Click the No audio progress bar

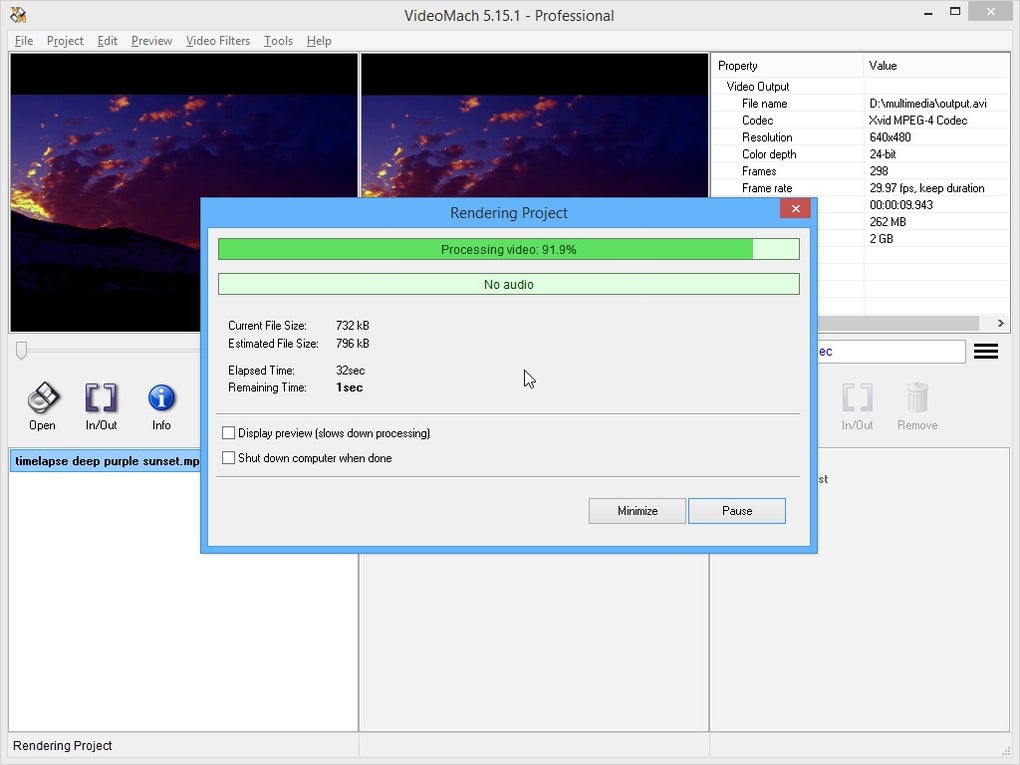tap(509, 284)
